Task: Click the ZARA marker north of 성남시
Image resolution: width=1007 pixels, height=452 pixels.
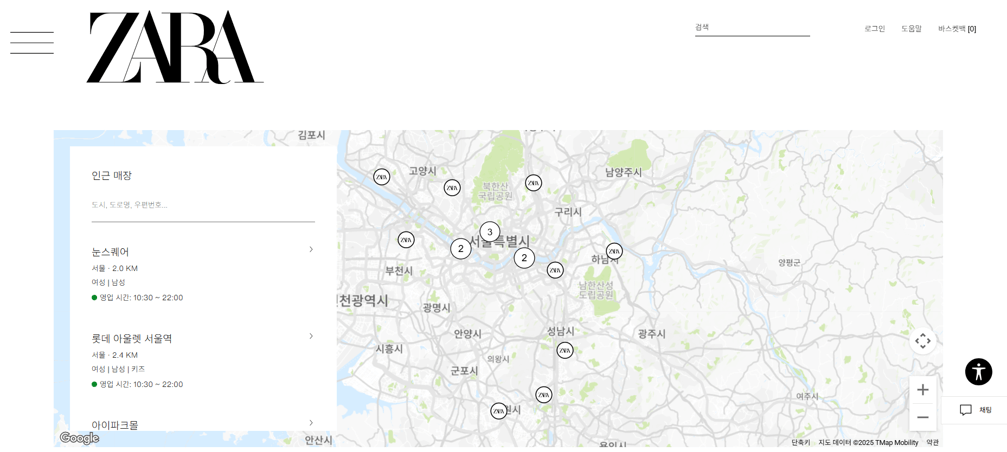Action: click(555, 270)
